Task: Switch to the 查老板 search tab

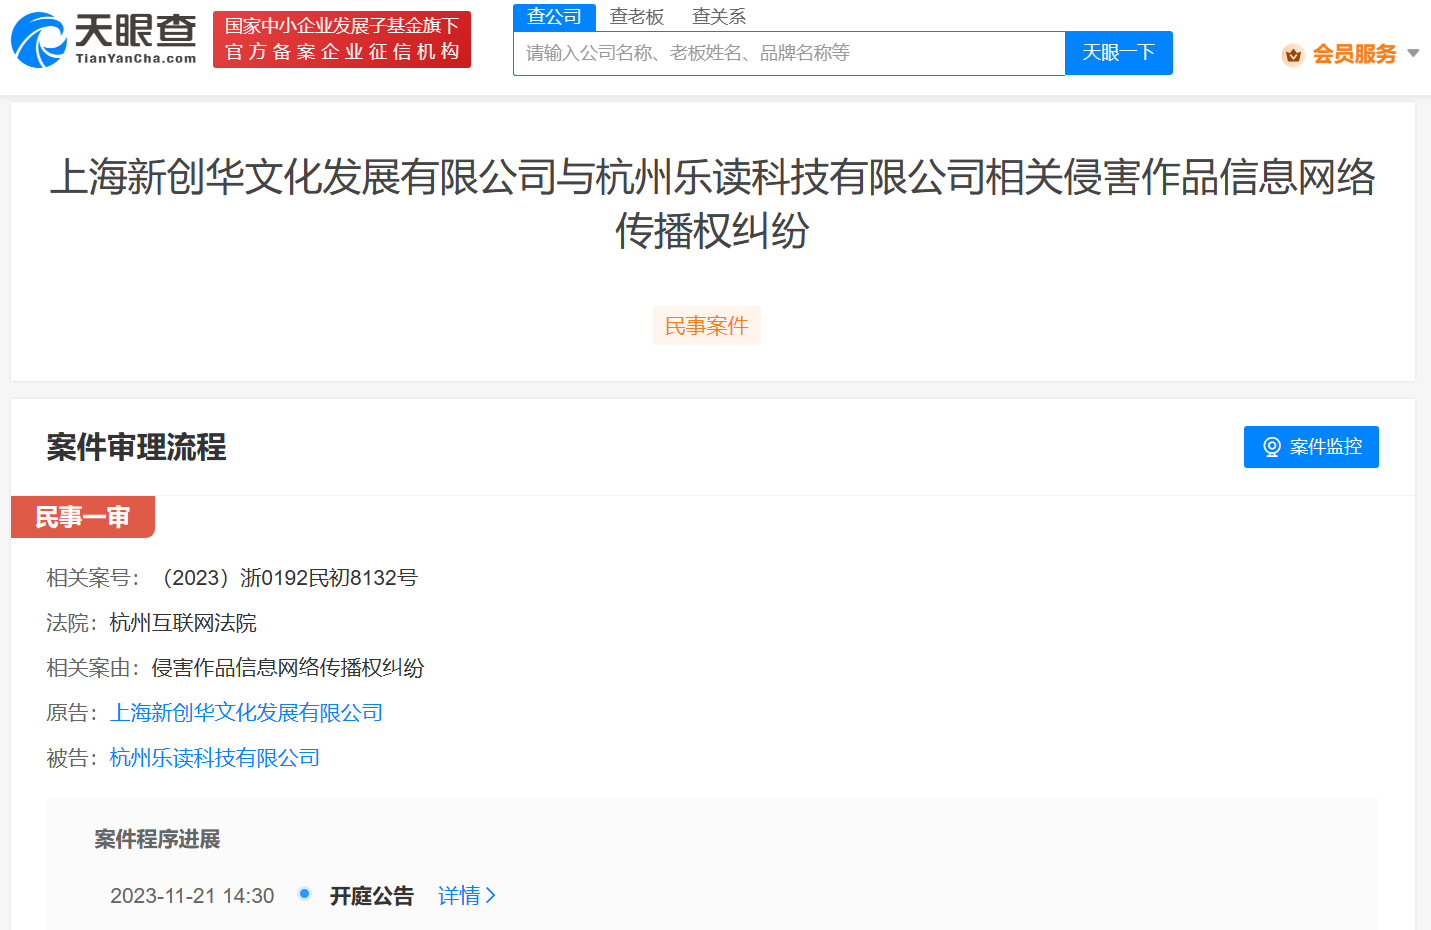Action: 637,17
